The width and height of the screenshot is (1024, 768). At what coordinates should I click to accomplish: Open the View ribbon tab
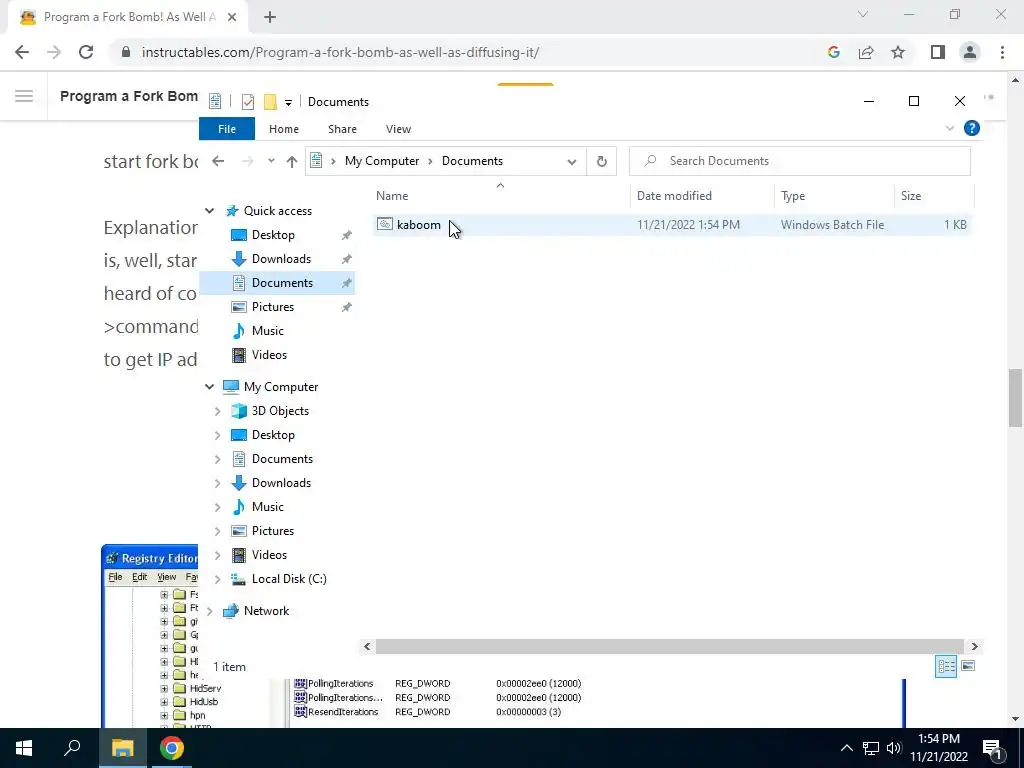tap(398, 129)
